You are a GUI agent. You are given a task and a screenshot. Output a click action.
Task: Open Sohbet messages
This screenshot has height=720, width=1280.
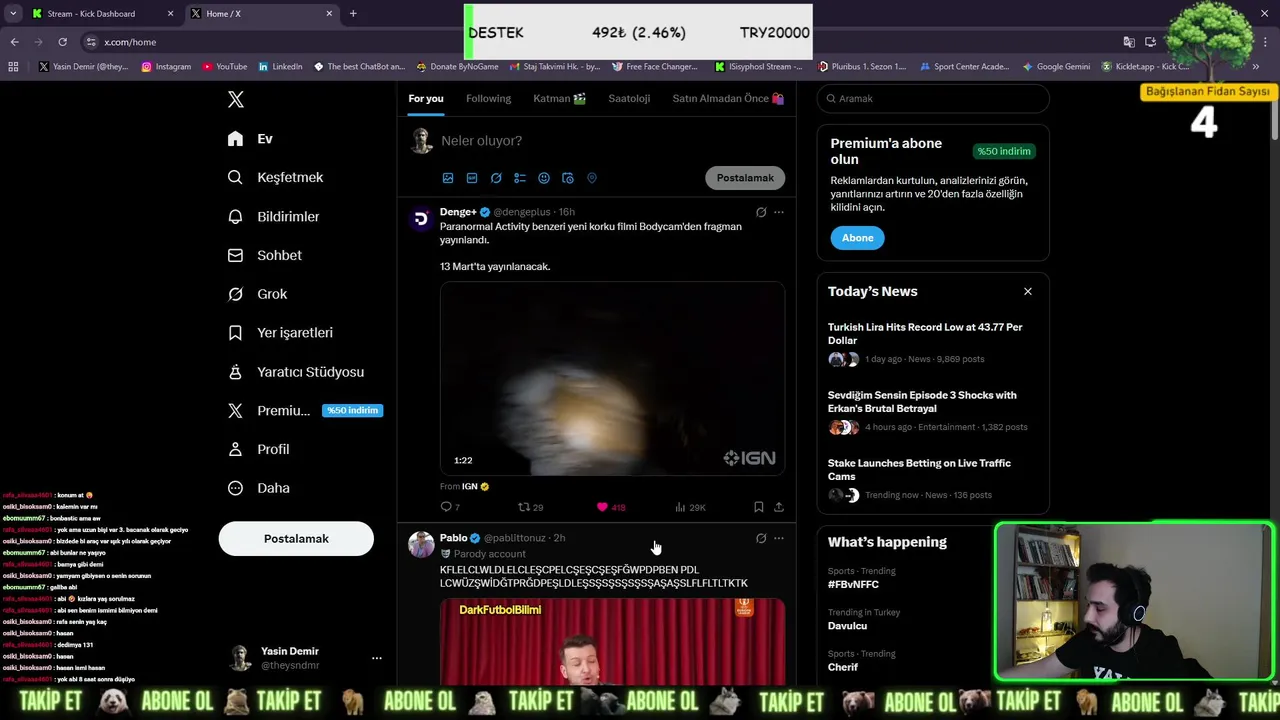[x=264, y=255]
